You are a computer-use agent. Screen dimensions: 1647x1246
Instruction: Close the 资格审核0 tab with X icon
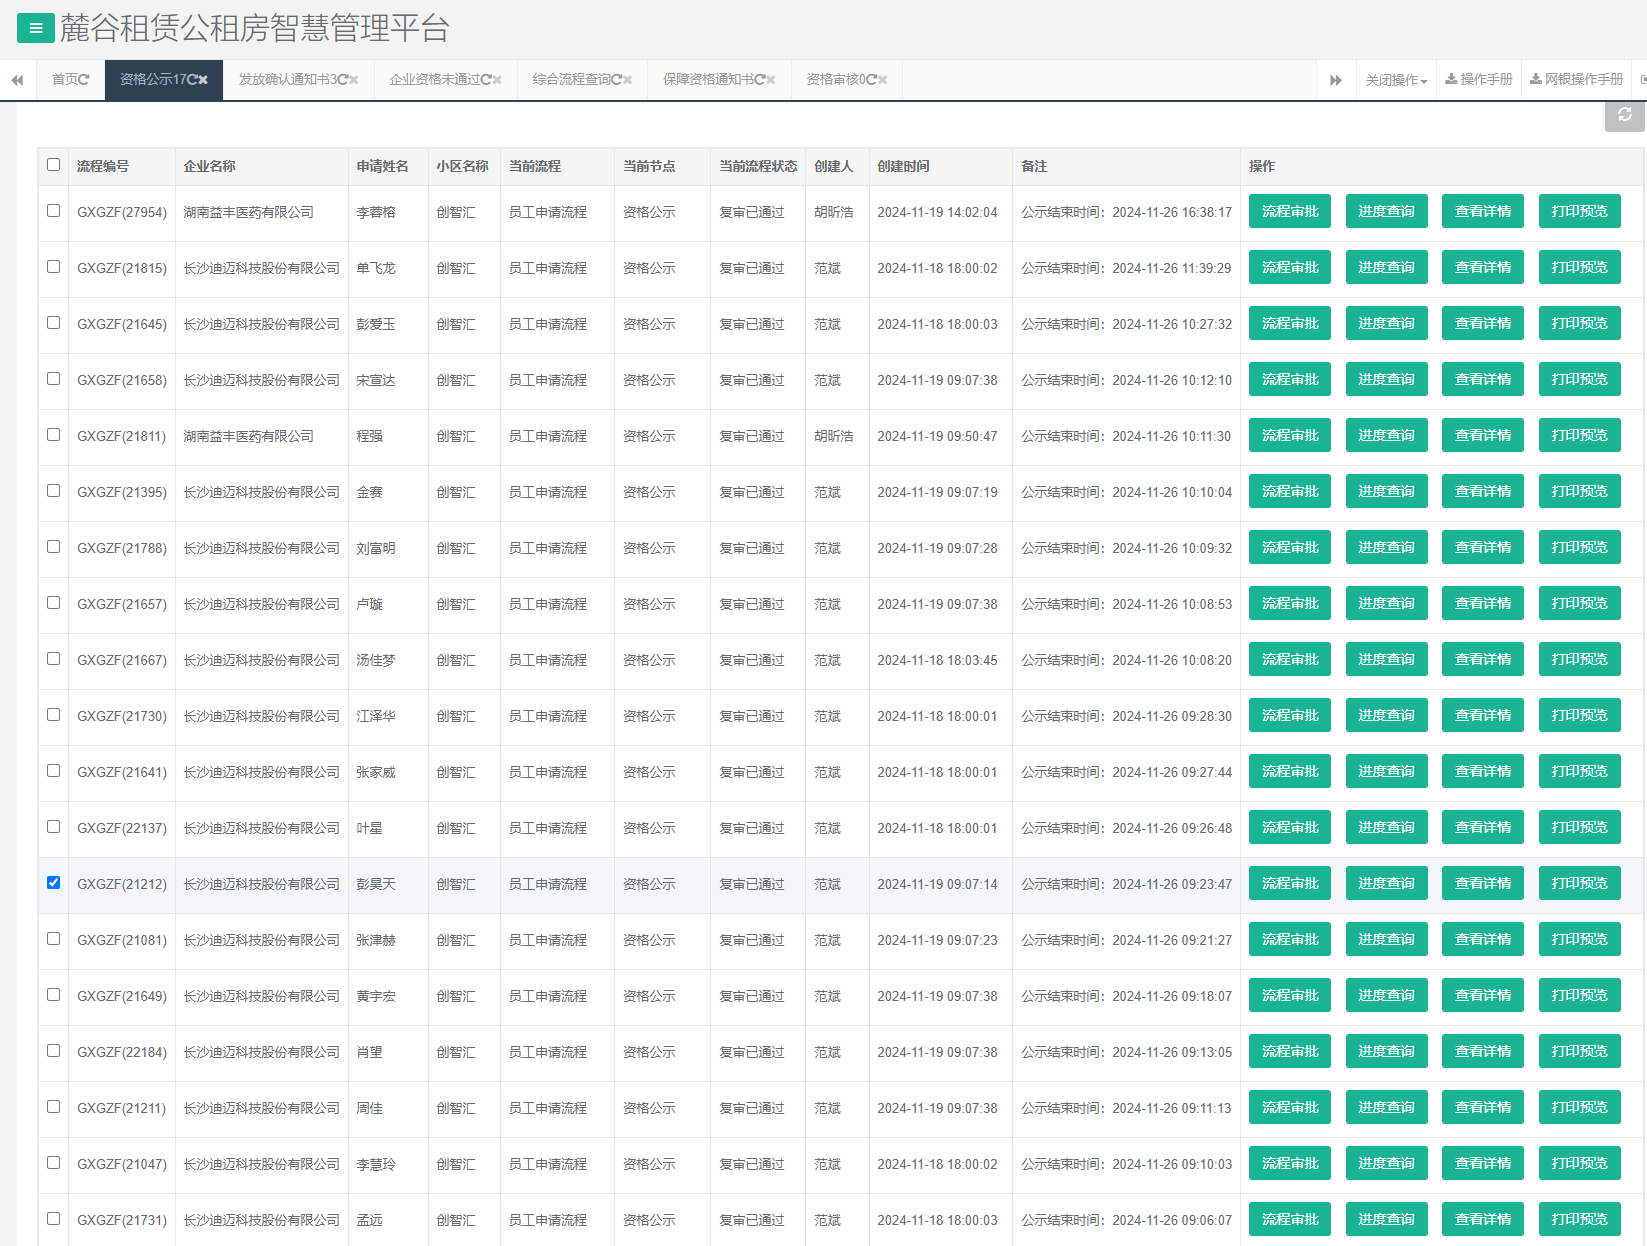(x=883, y=80)
